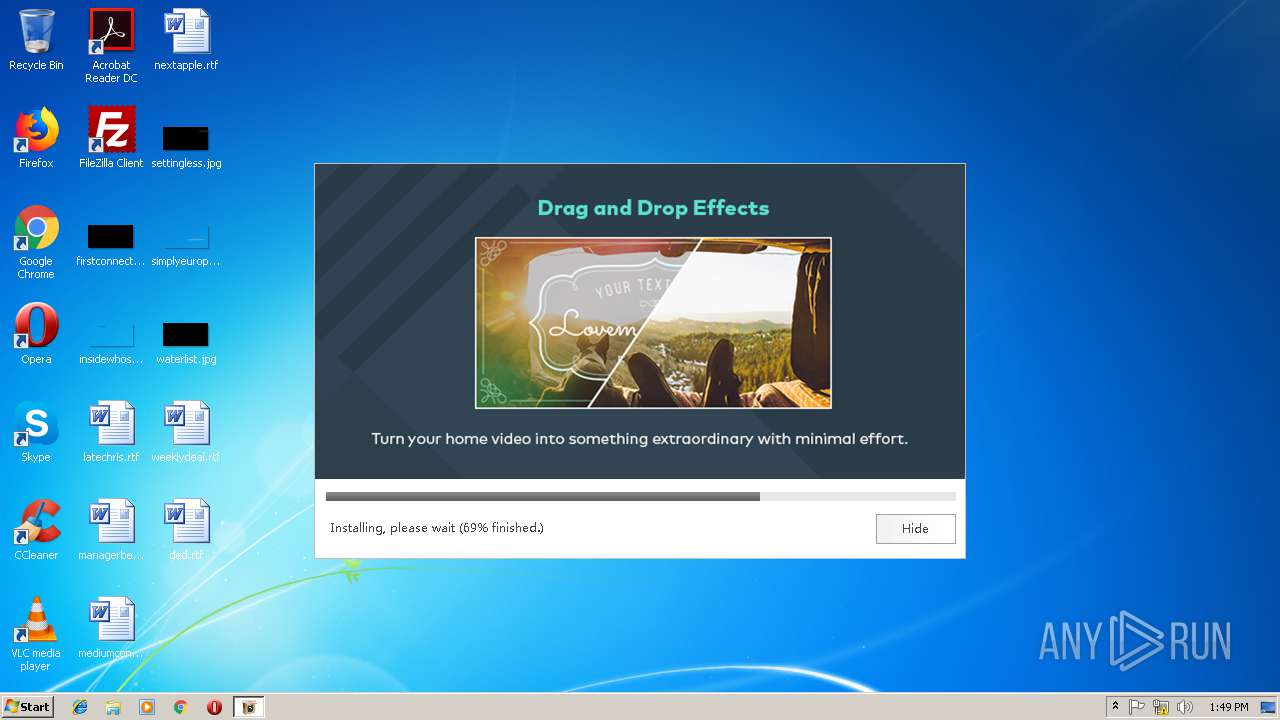Click the installation progress bar
Viewport: 1280px width, 720px height.
(x=640, y=496)
